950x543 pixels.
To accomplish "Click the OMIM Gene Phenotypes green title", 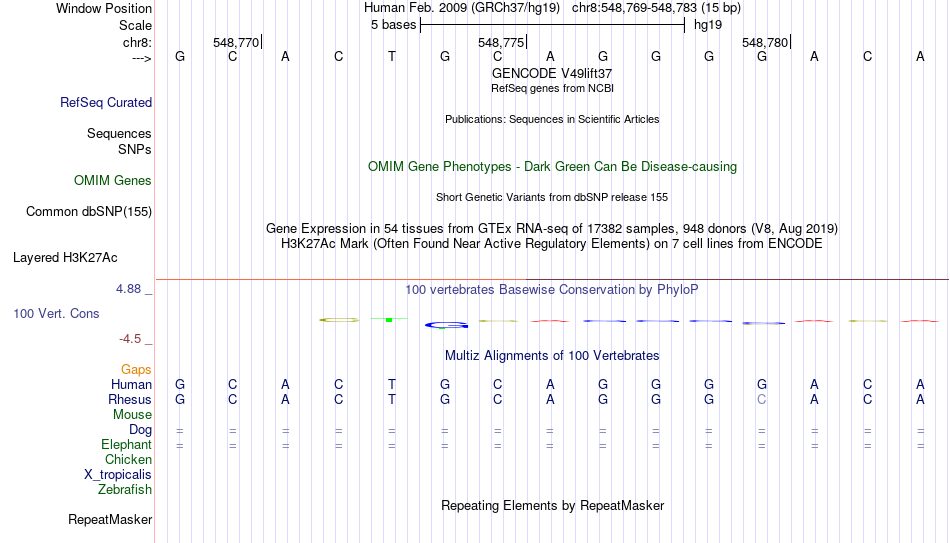I will click(x=552, y=167).
